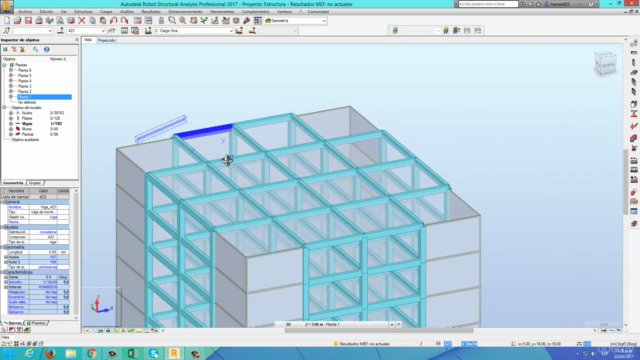Switch to the Plantas tab at panel bottom

click(37, 323)
